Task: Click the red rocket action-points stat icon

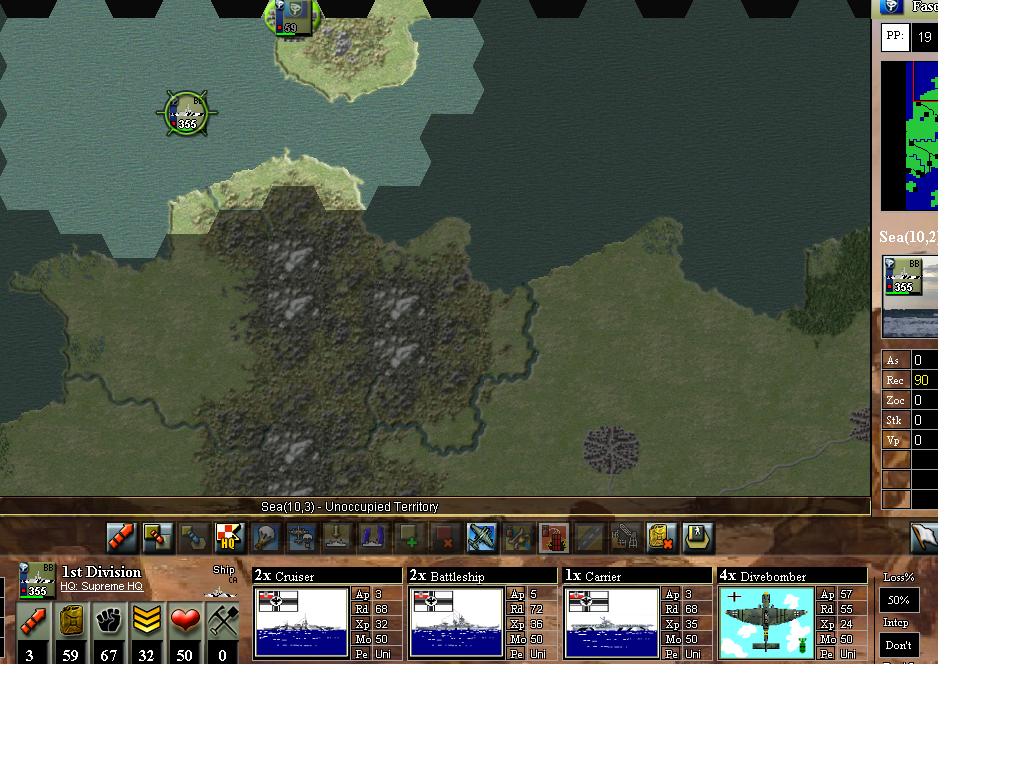Action: pos(33,621)
